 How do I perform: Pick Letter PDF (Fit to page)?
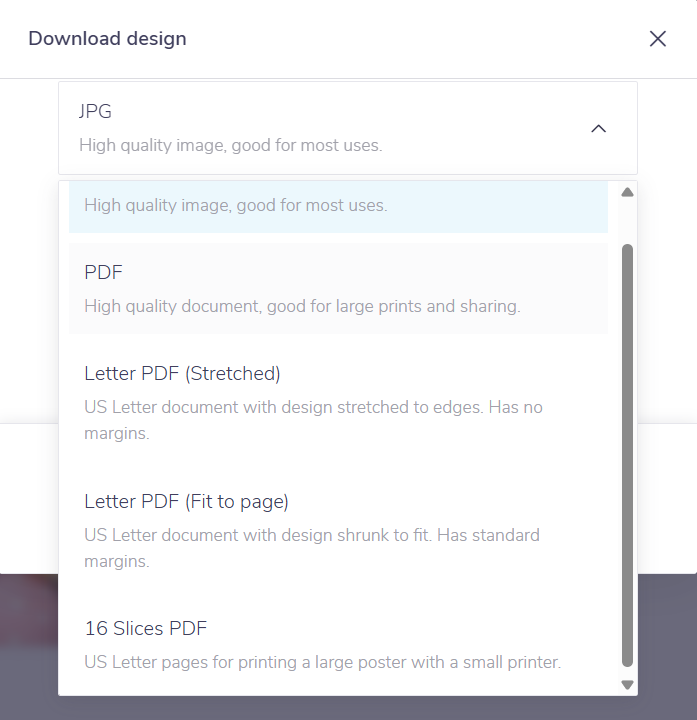coord(186,501)
